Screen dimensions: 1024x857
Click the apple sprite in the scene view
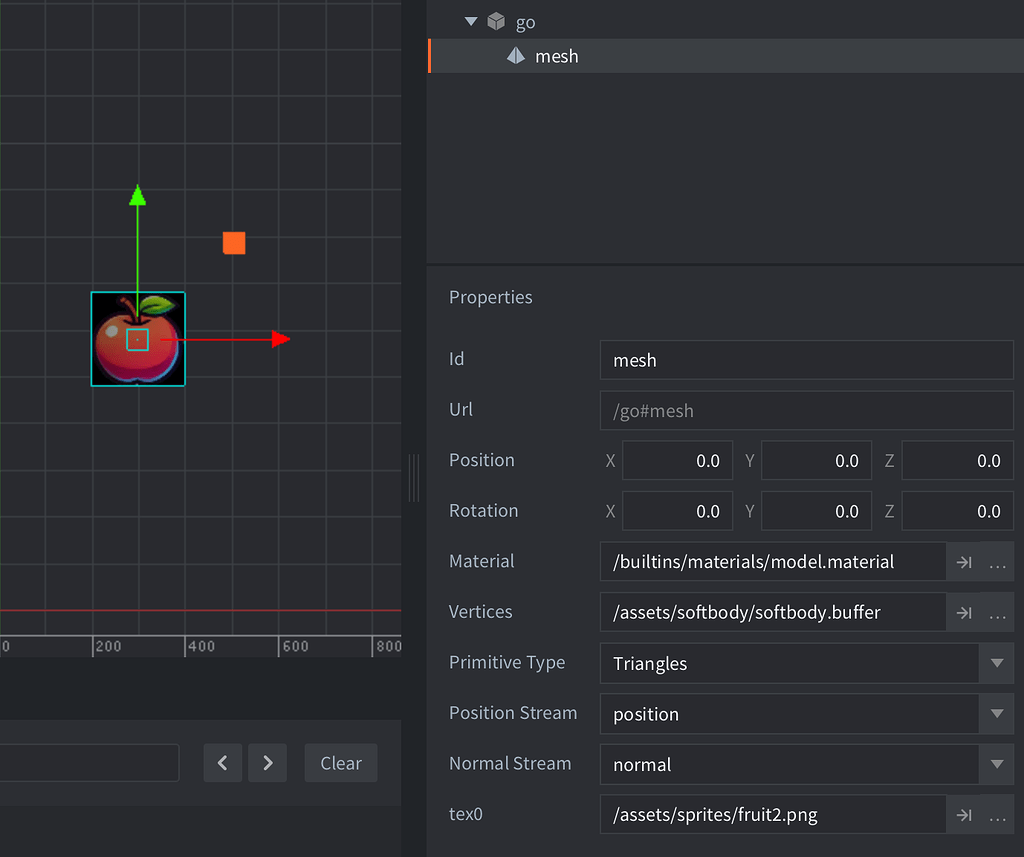(138, 339)
